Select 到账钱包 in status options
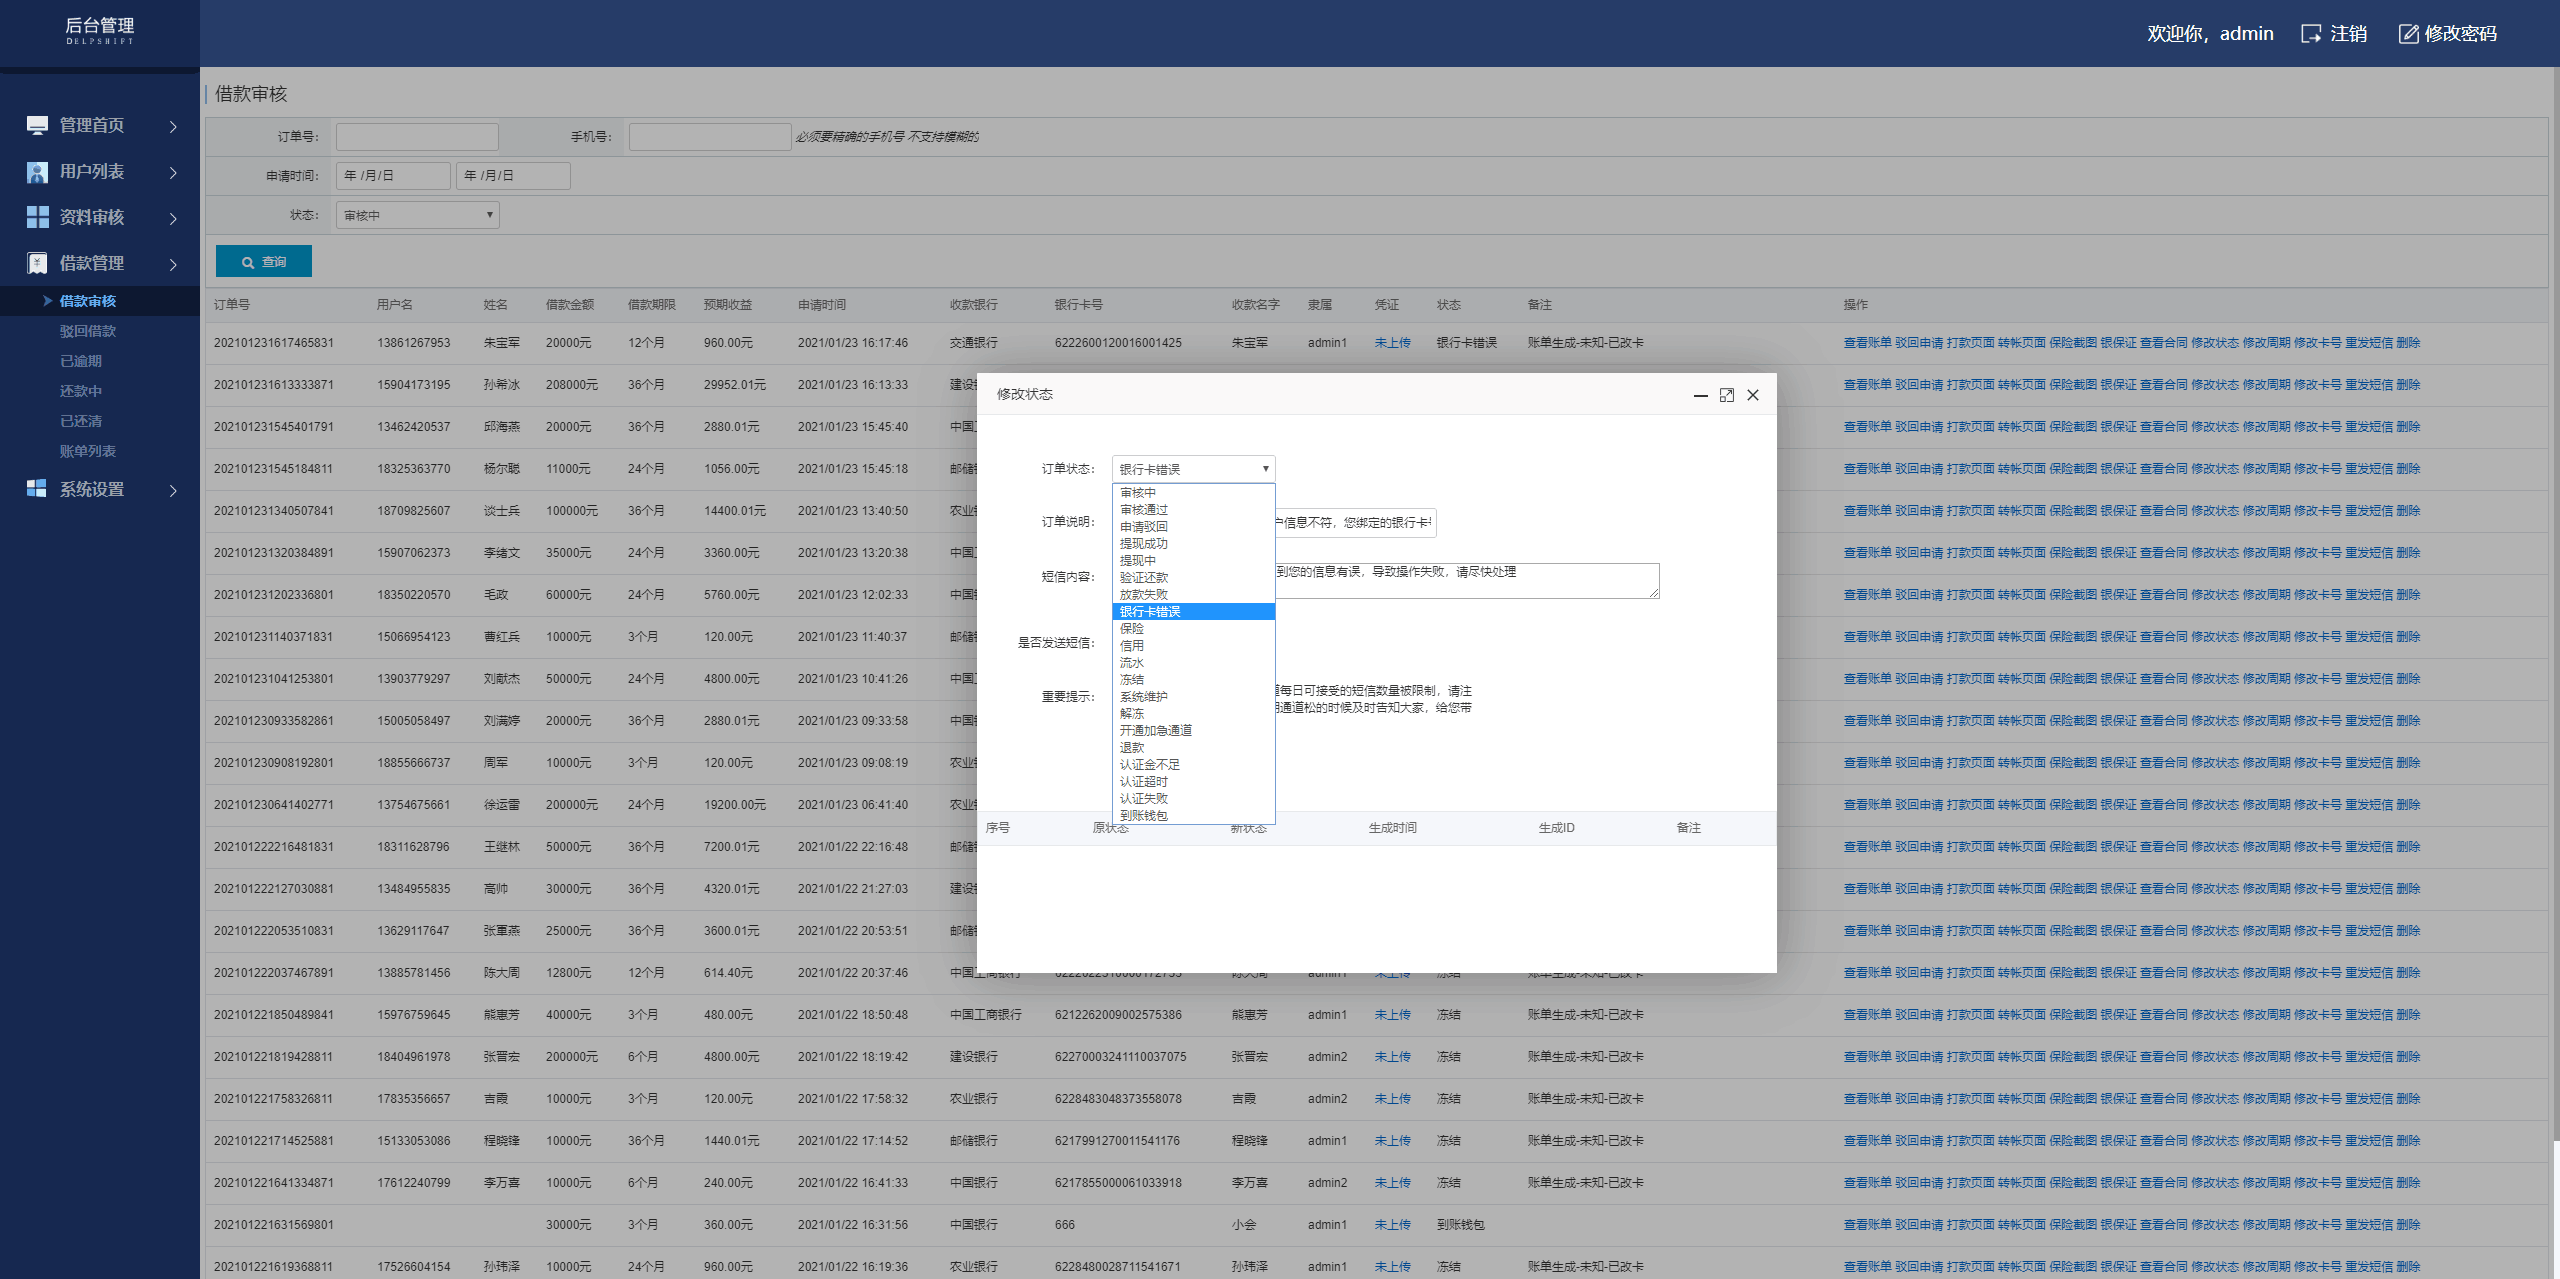The width and height of the screenshot is (2560, 1279). (1143, 816)
